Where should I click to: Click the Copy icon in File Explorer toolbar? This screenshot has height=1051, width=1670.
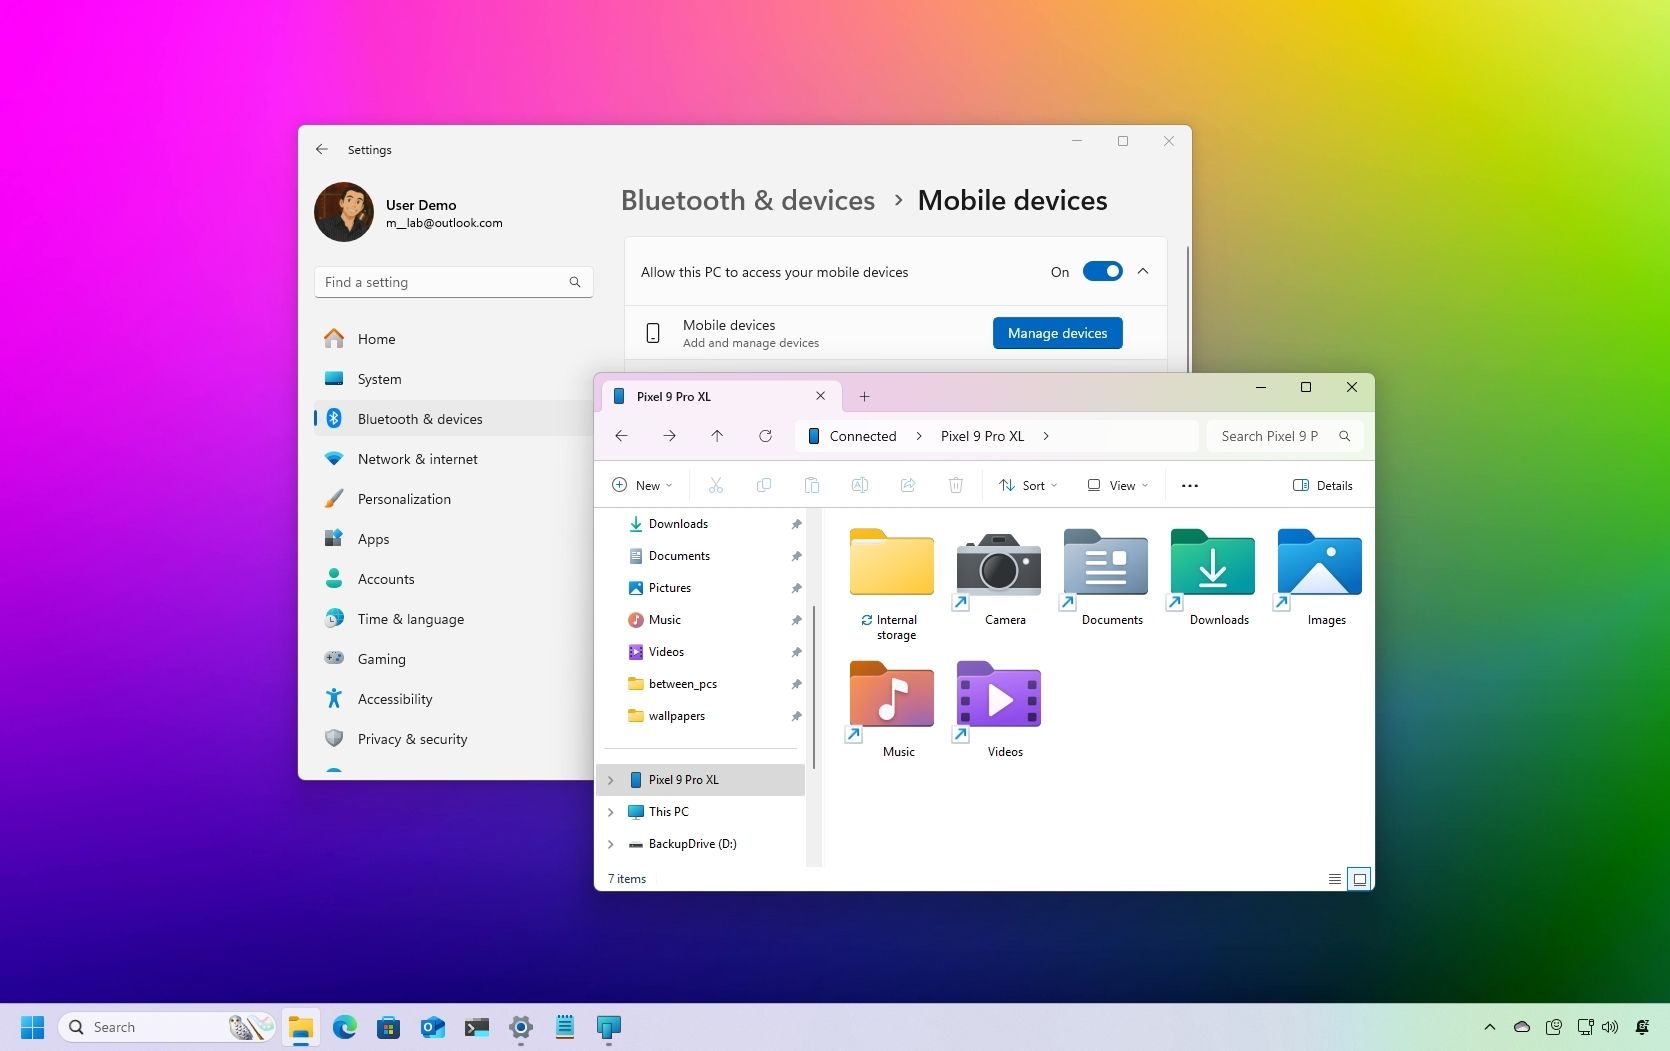point(764,485)
